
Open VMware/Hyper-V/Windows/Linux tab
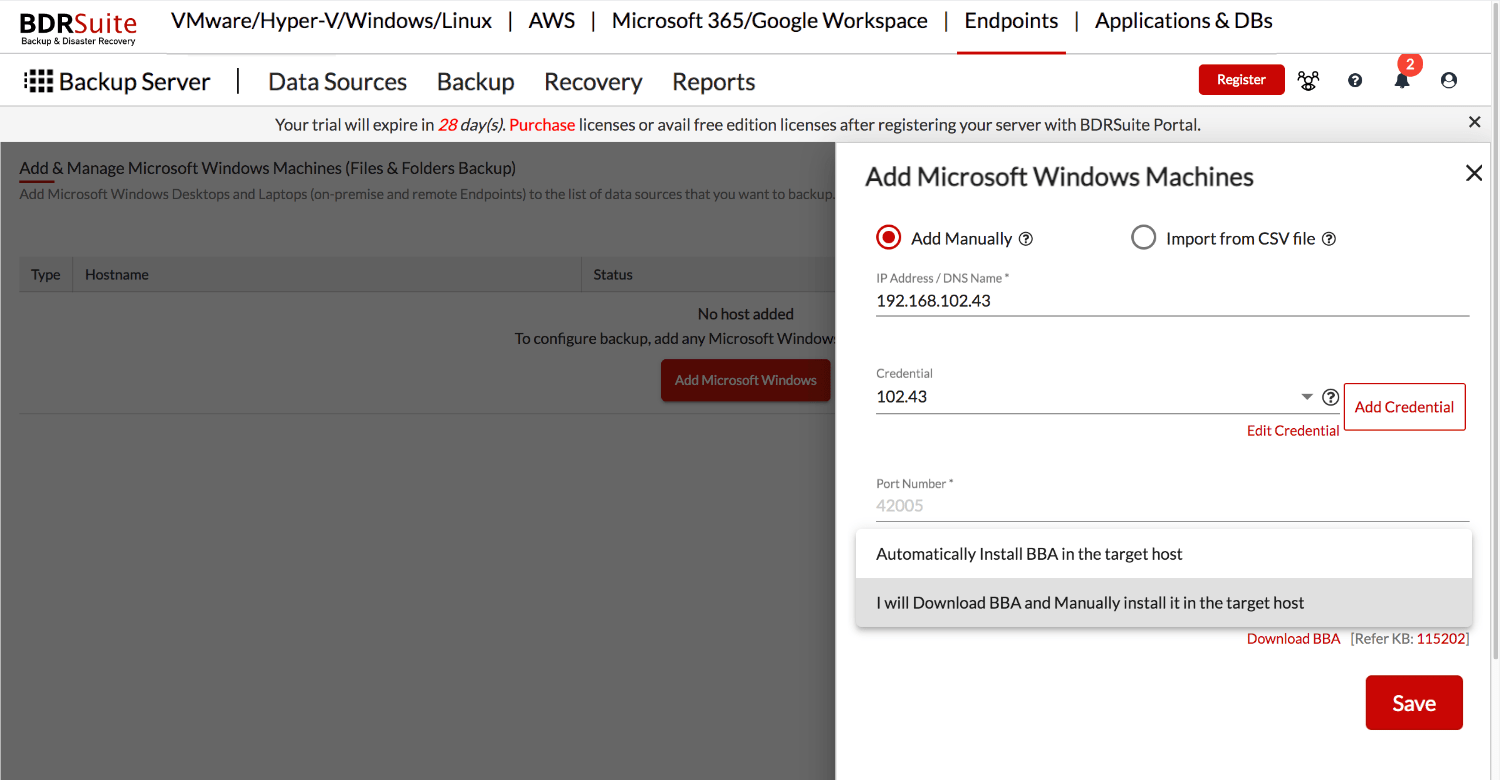pyautogui.click(x=332, y=21)
